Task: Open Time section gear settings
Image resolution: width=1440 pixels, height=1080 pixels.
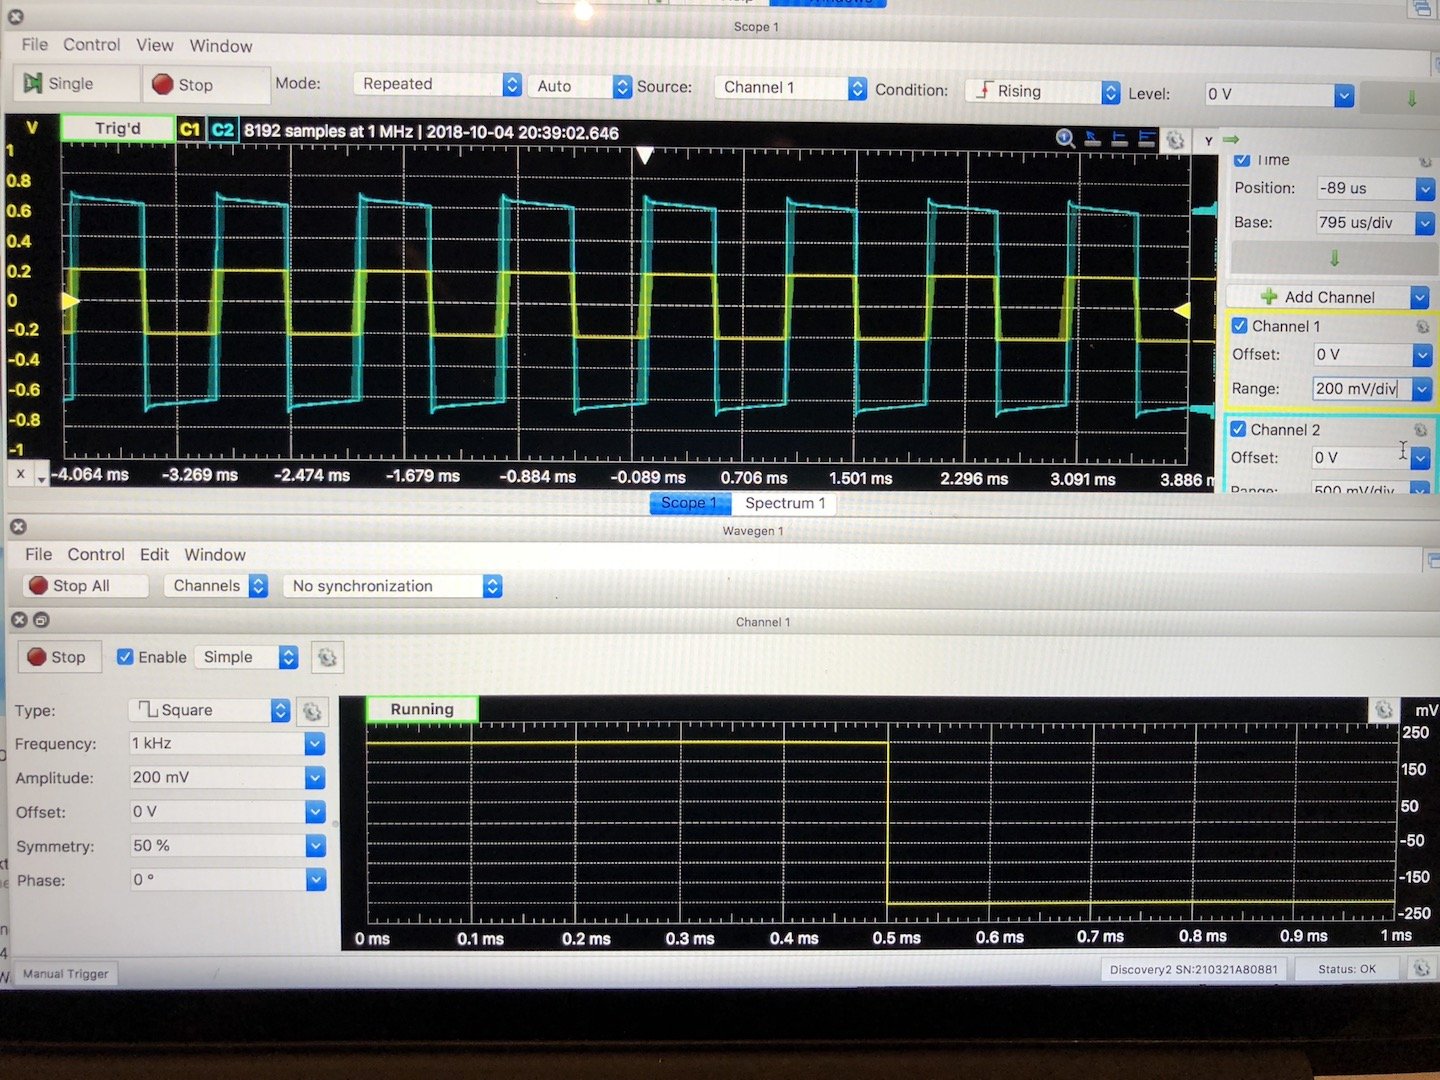Action: (1425, 161)
